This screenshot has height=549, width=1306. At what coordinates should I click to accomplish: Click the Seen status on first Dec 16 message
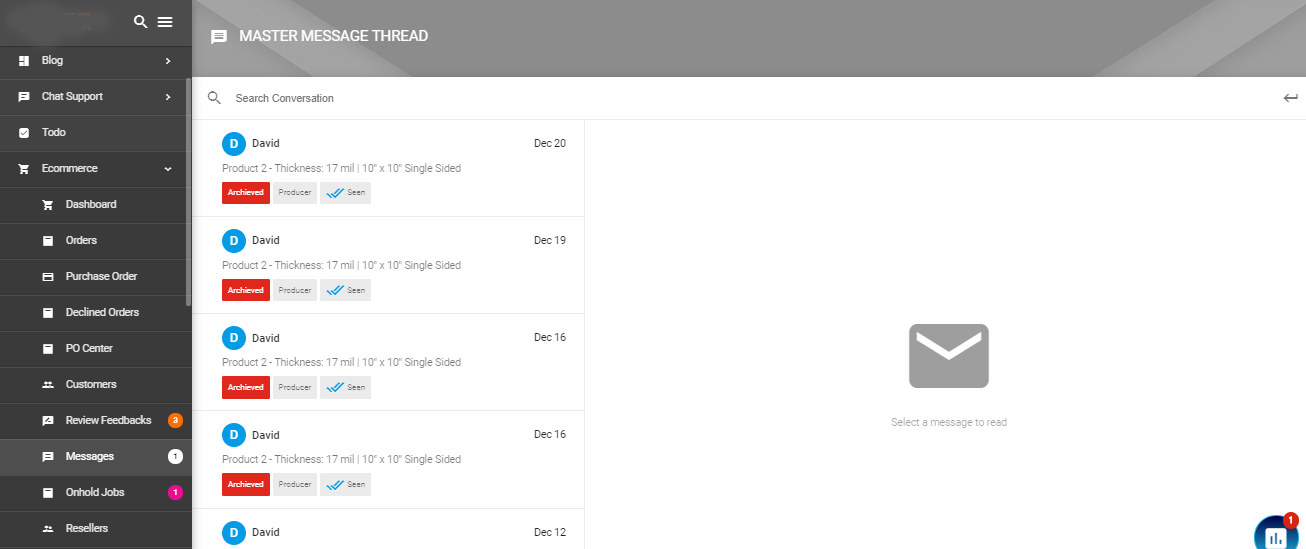(346, 387)
